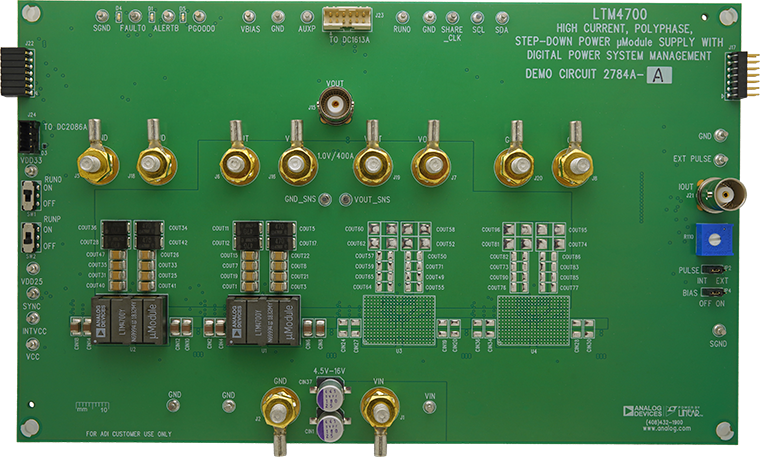Select the J24 header to DC2086A
This screenshot has width=760, height=457.
[x=30, y=136]
